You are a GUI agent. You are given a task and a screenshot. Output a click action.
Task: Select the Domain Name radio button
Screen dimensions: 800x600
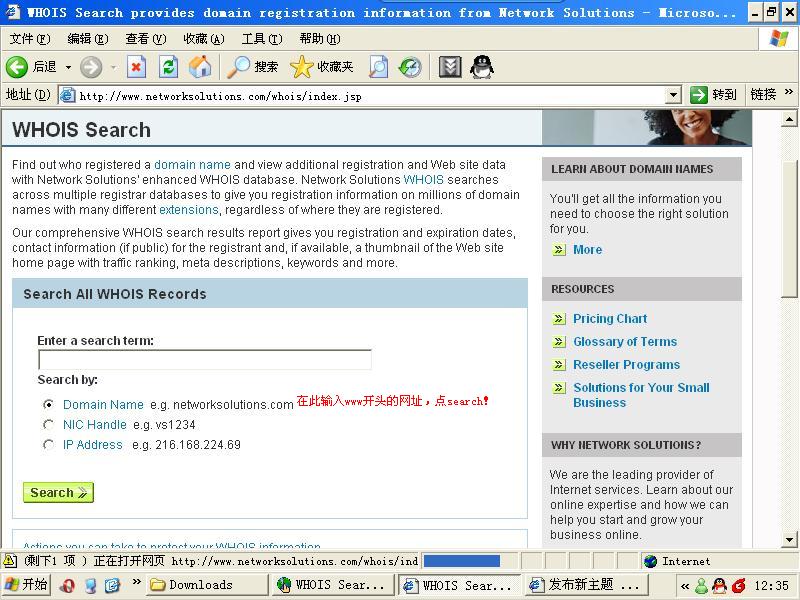[x=48, y=405]
